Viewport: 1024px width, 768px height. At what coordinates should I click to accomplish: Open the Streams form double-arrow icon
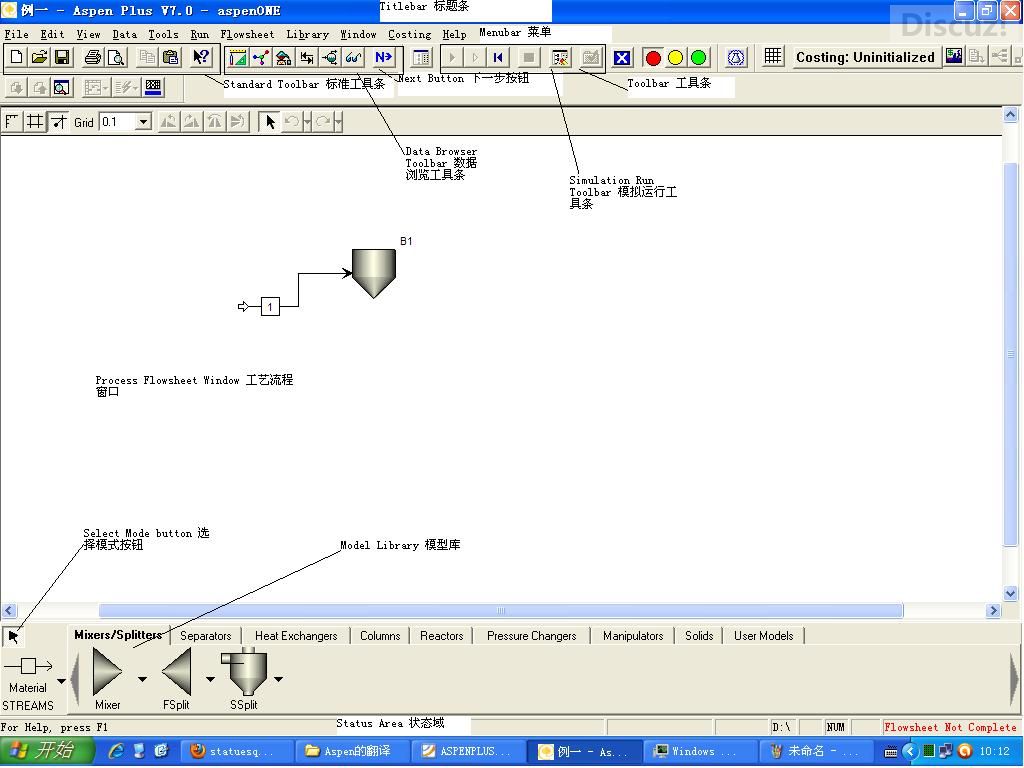[306, 58]
